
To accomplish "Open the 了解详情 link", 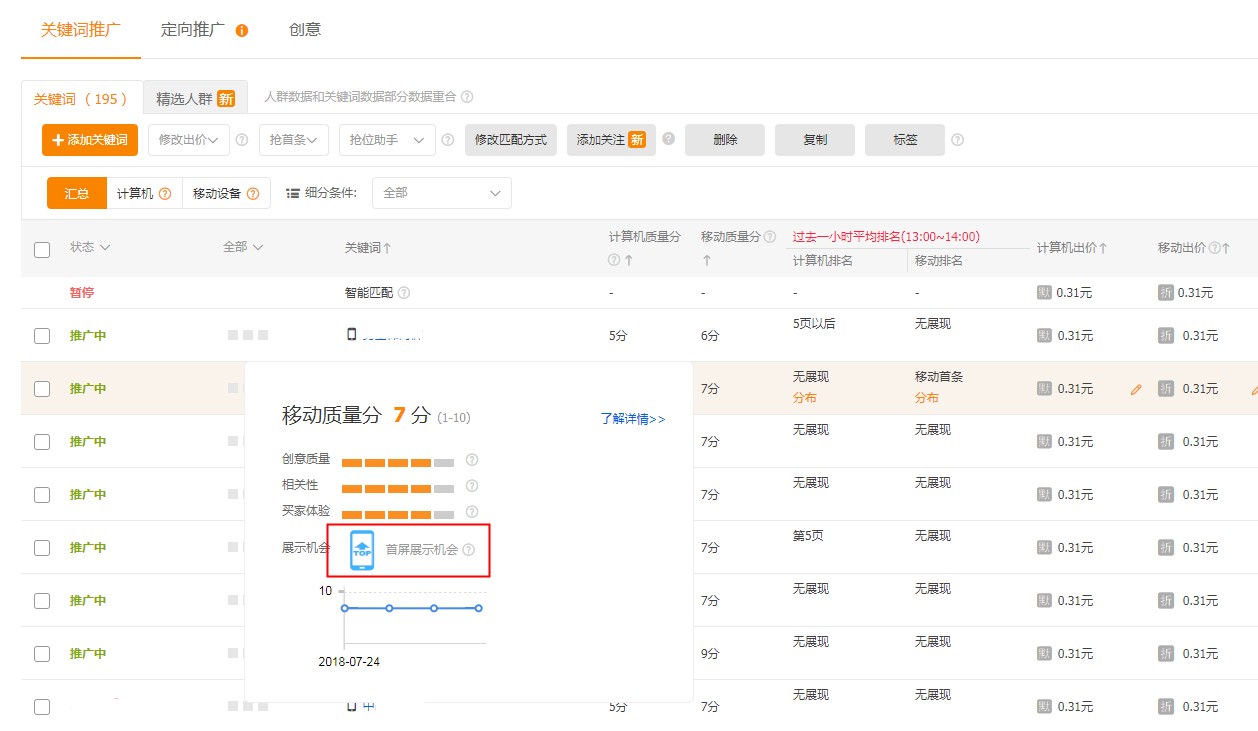I will coord(632,419).
